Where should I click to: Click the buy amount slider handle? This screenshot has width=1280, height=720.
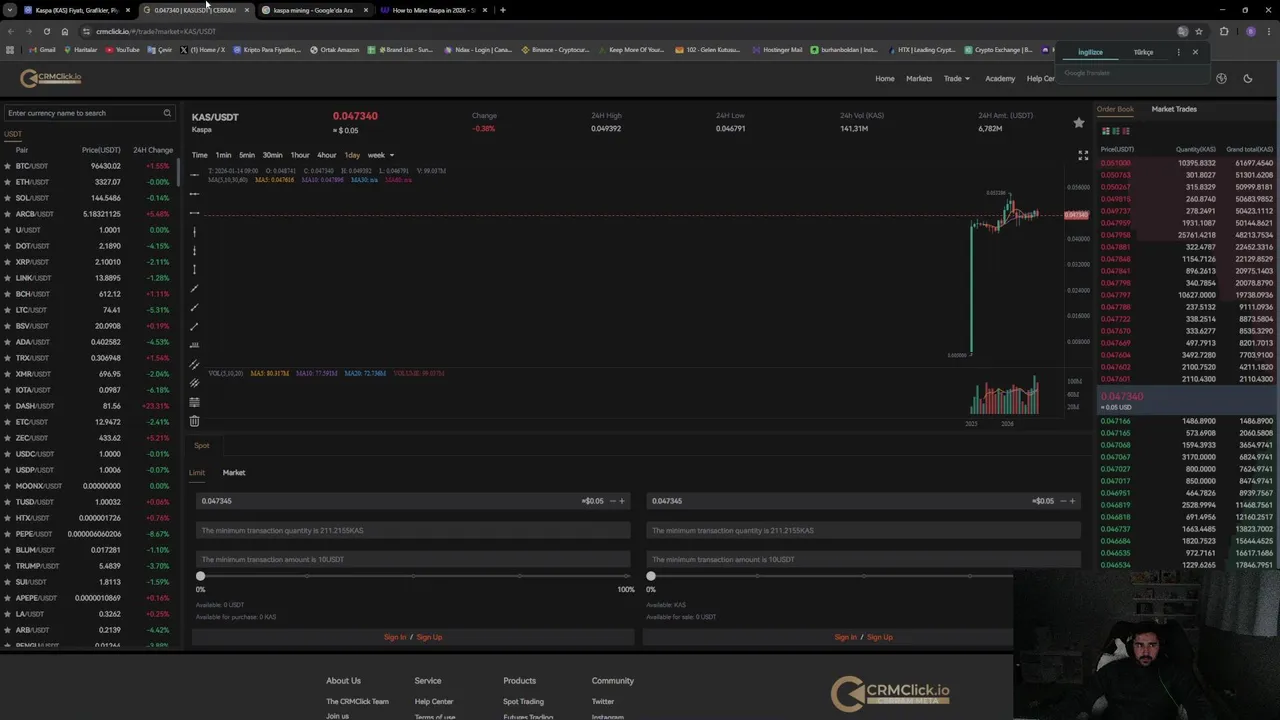click(x=200, y=576)
